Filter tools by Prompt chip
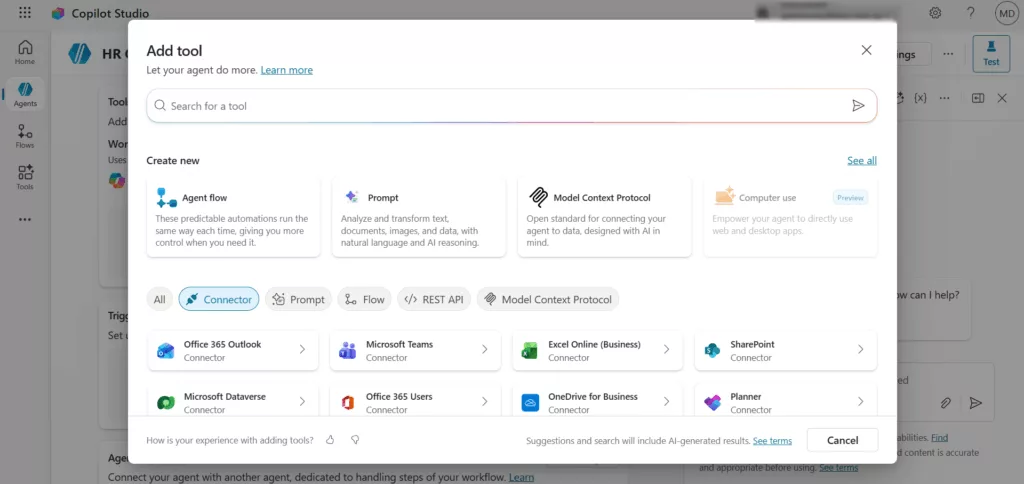 coord(298,299)
